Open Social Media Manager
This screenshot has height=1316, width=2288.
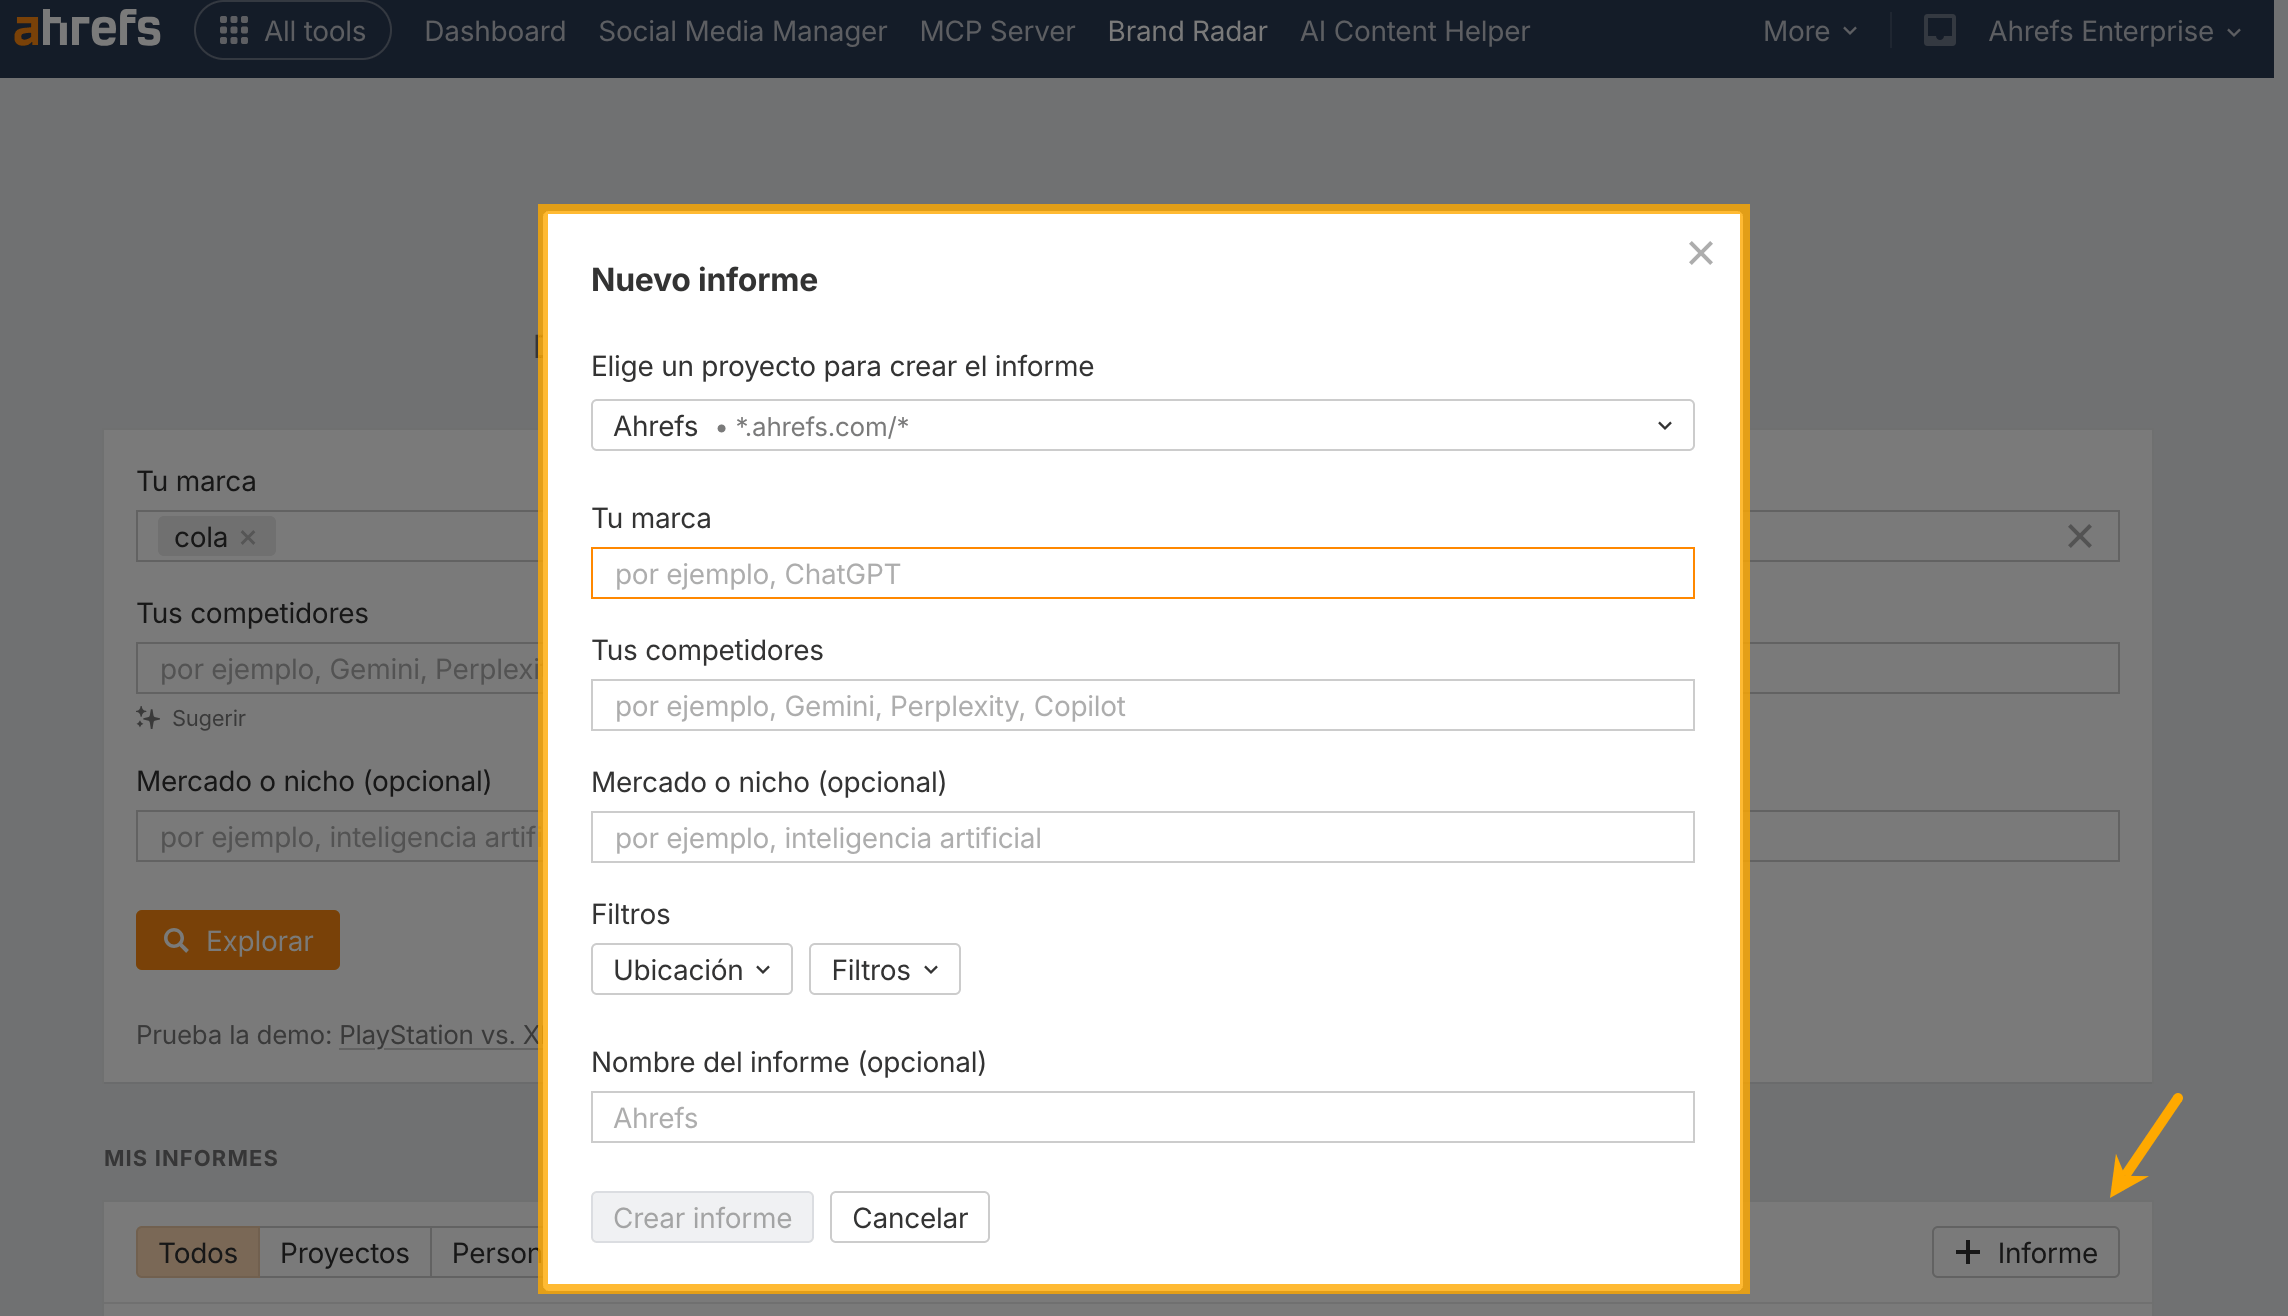pyautogui.click(x=742, y=31)
